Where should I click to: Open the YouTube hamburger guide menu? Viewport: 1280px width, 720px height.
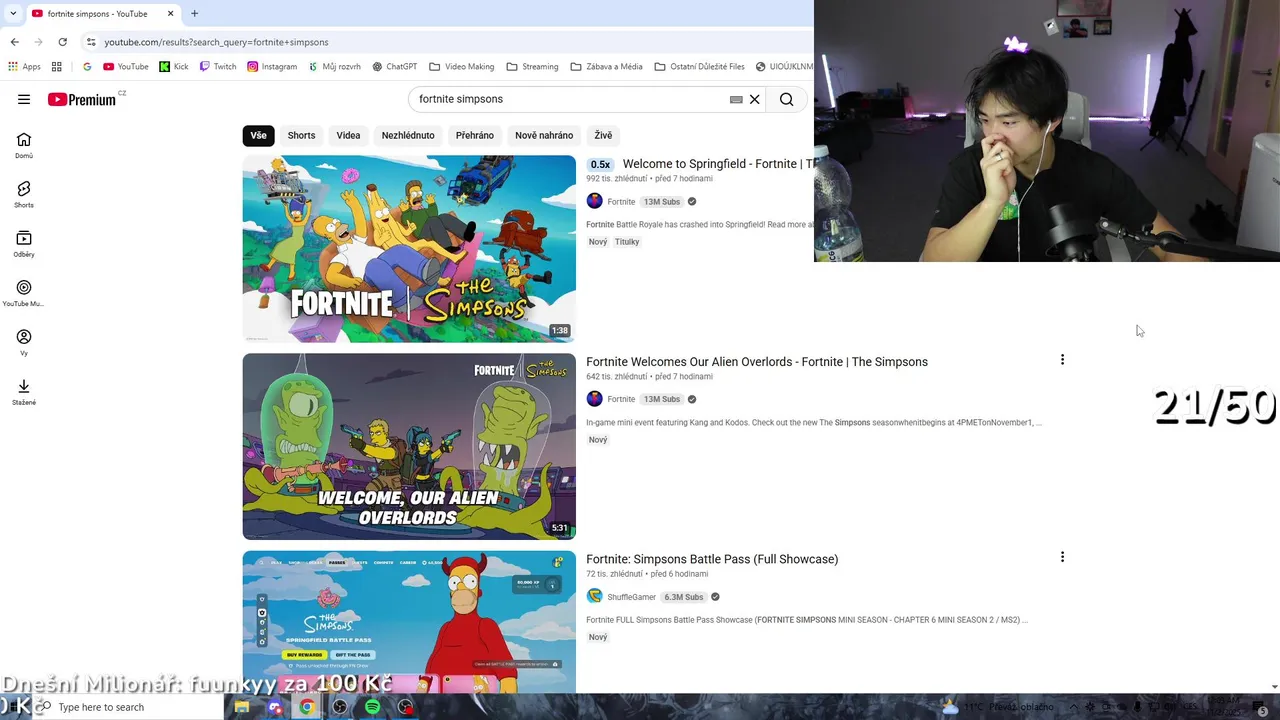click(x=24, y=99)
